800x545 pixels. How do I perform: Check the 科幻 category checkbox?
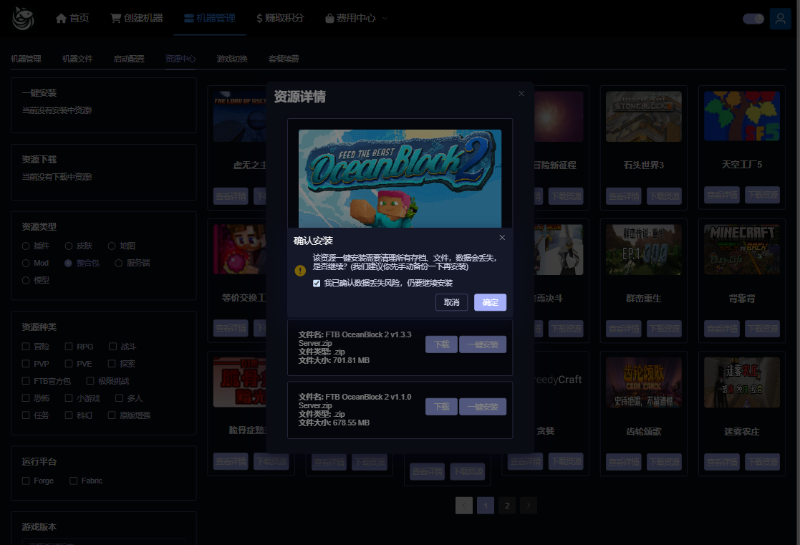[x=68, y=415]
